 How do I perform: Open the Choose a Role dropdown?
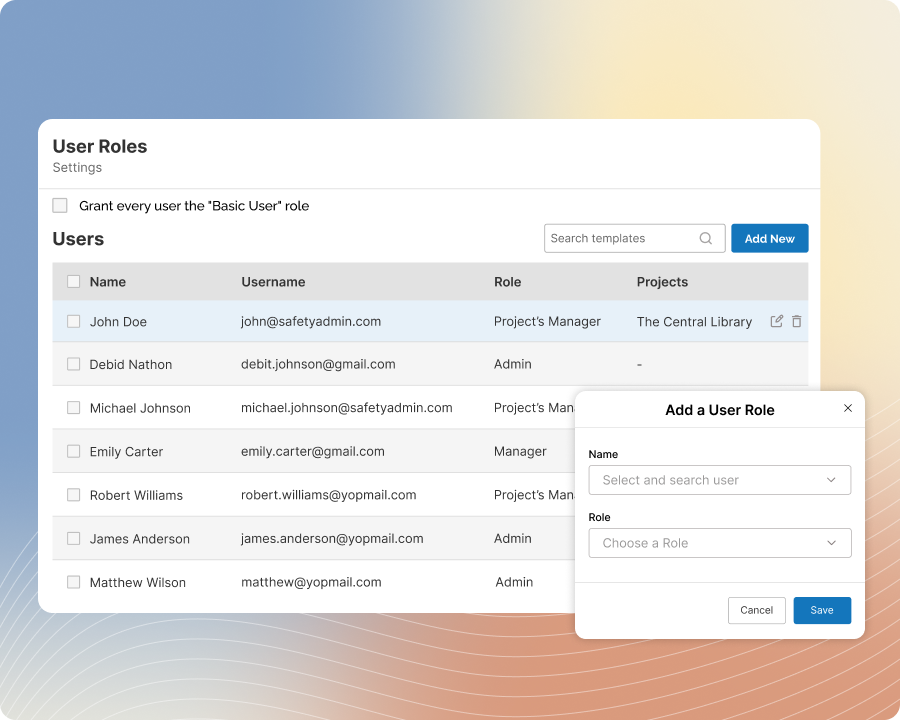point(720,543)
